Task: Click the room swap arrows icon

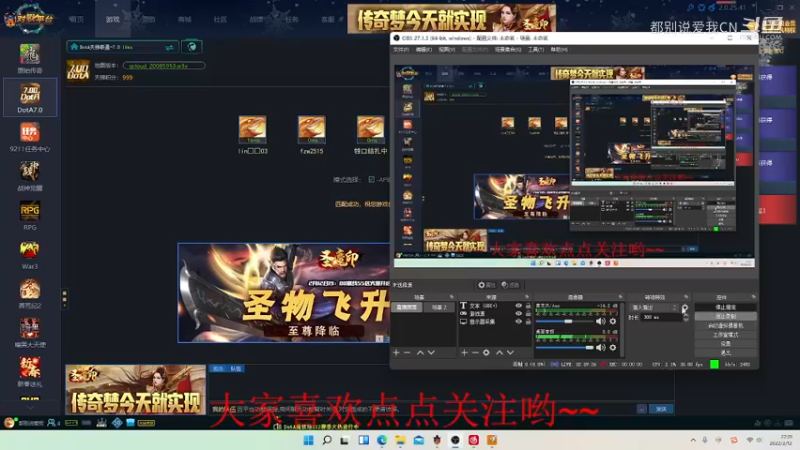Action: tap(169, 47)
